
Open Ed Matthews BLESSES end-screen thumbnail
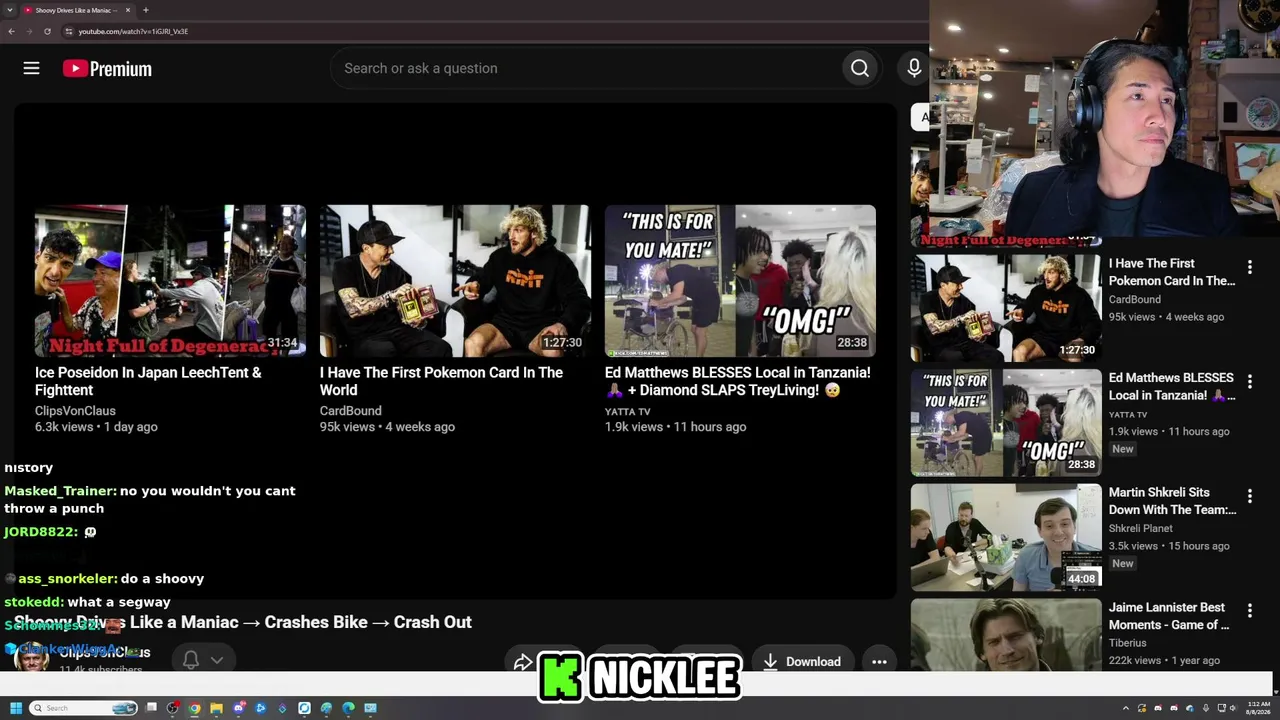click(740, 281)
